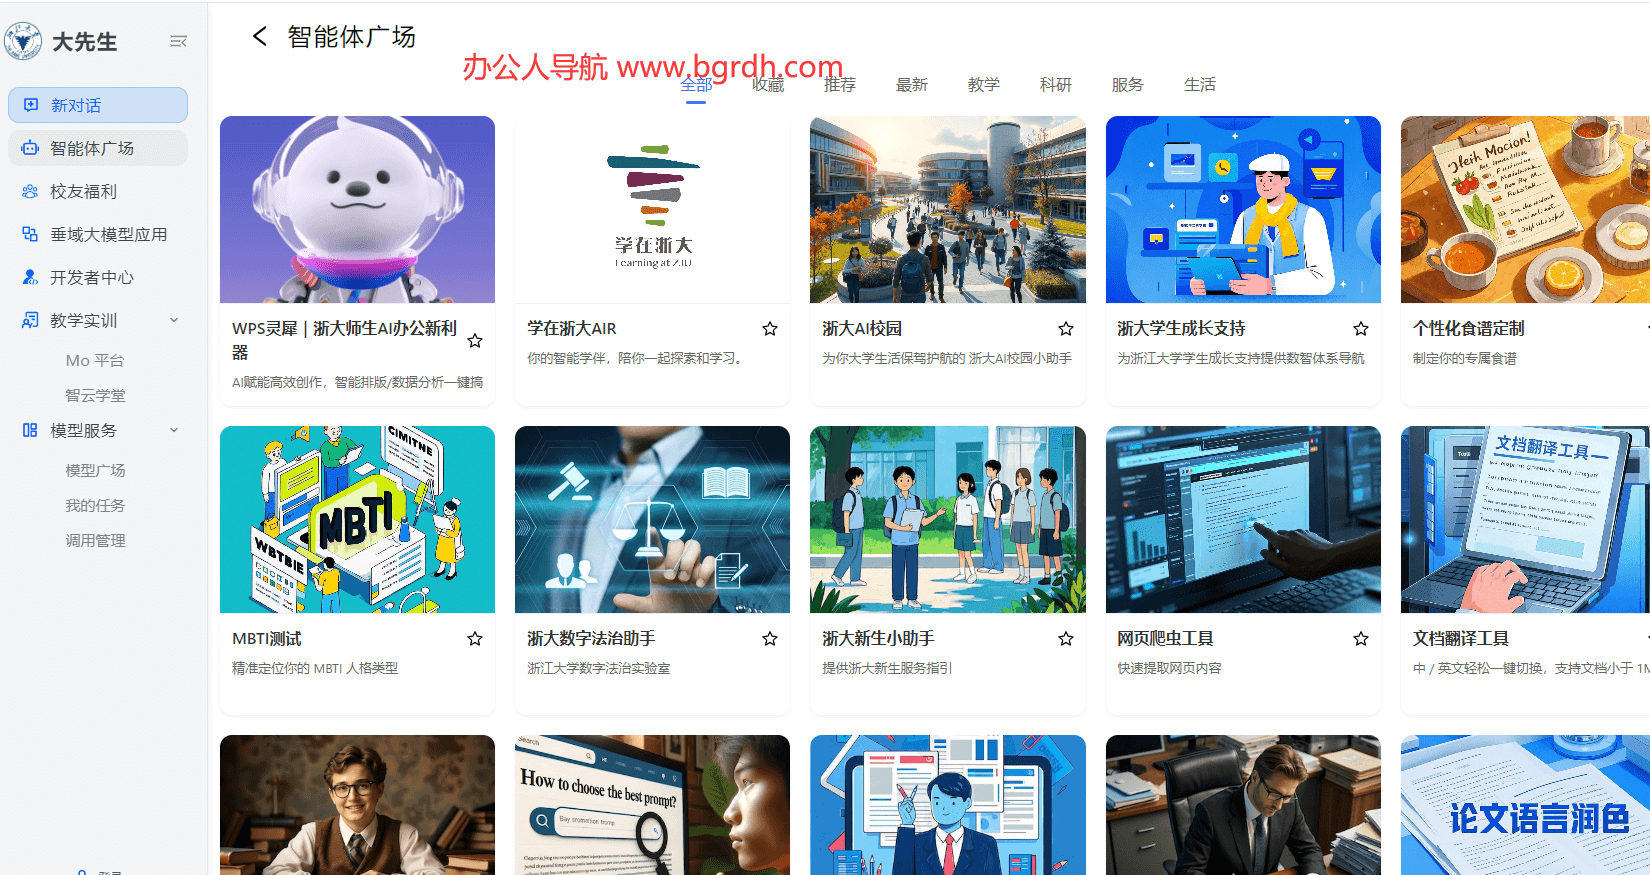Switch to the 科研 tab
The width and height of the screenshot is (1650, 875).
click(x=1056, y=85)
